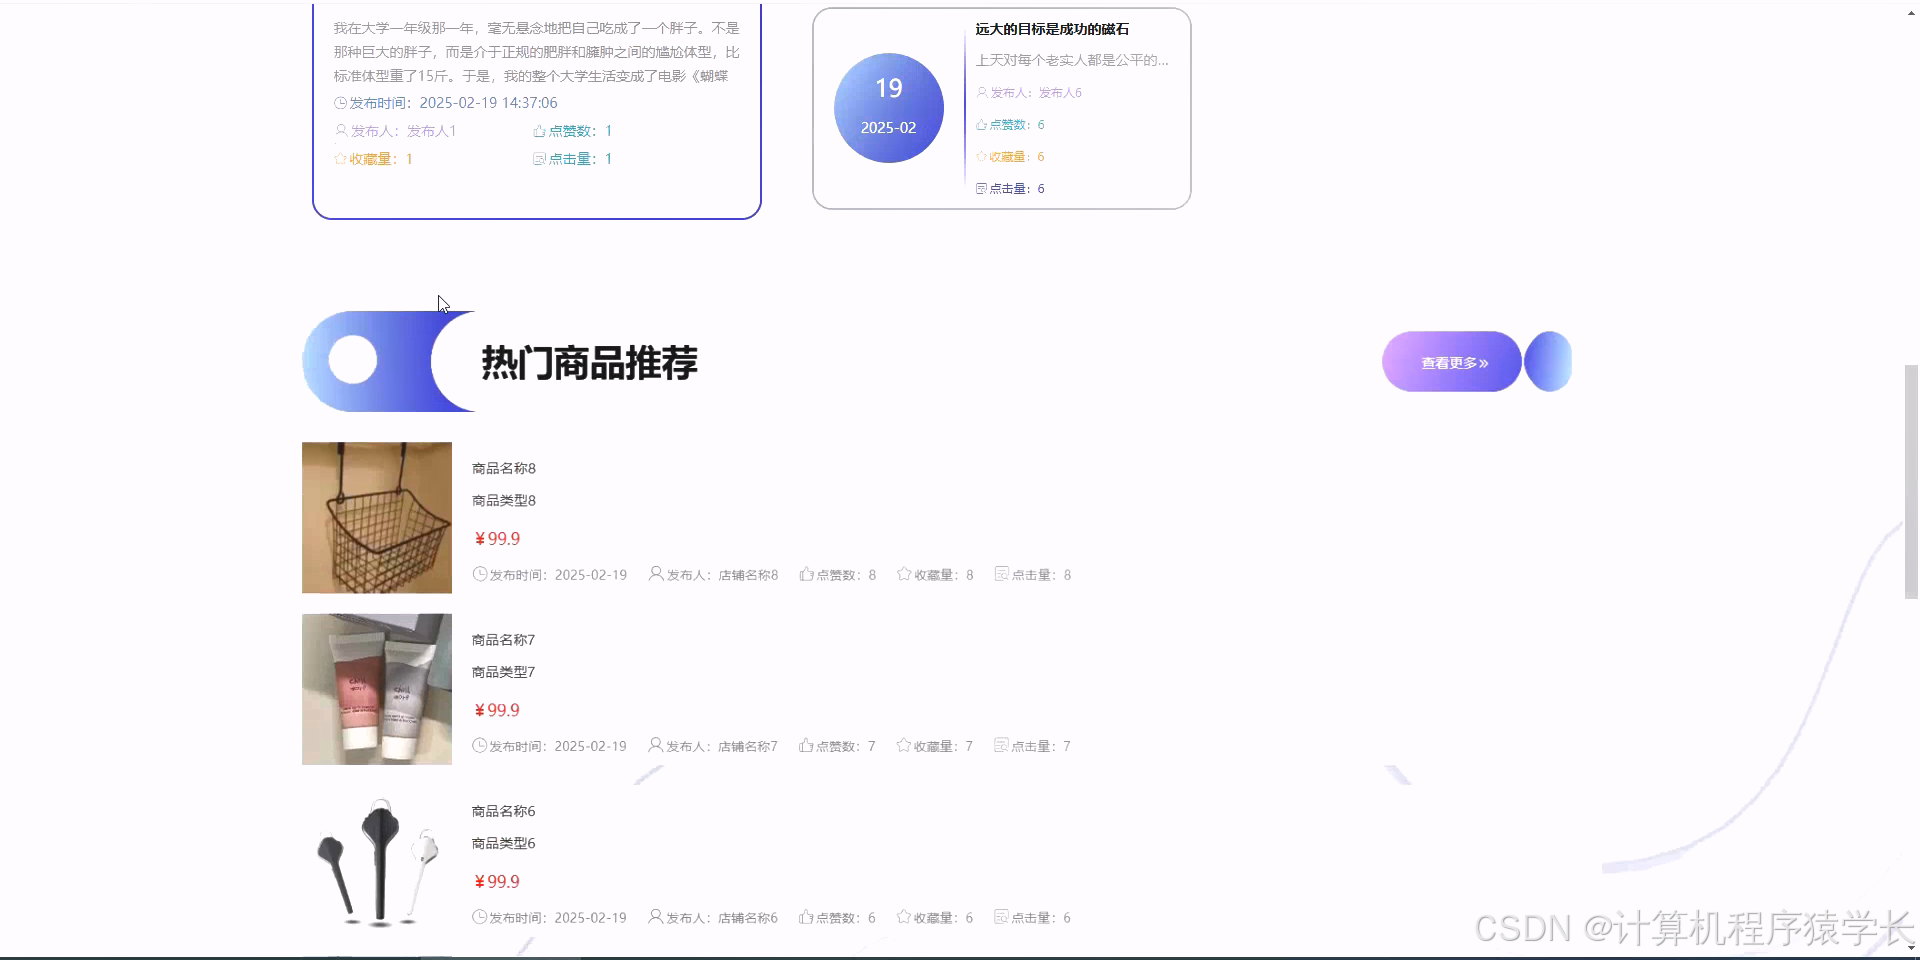This screenshot has width=1920, height=960.
Task: Select the date circle showing 19 2025-02
Action: [x=888, y=107]
